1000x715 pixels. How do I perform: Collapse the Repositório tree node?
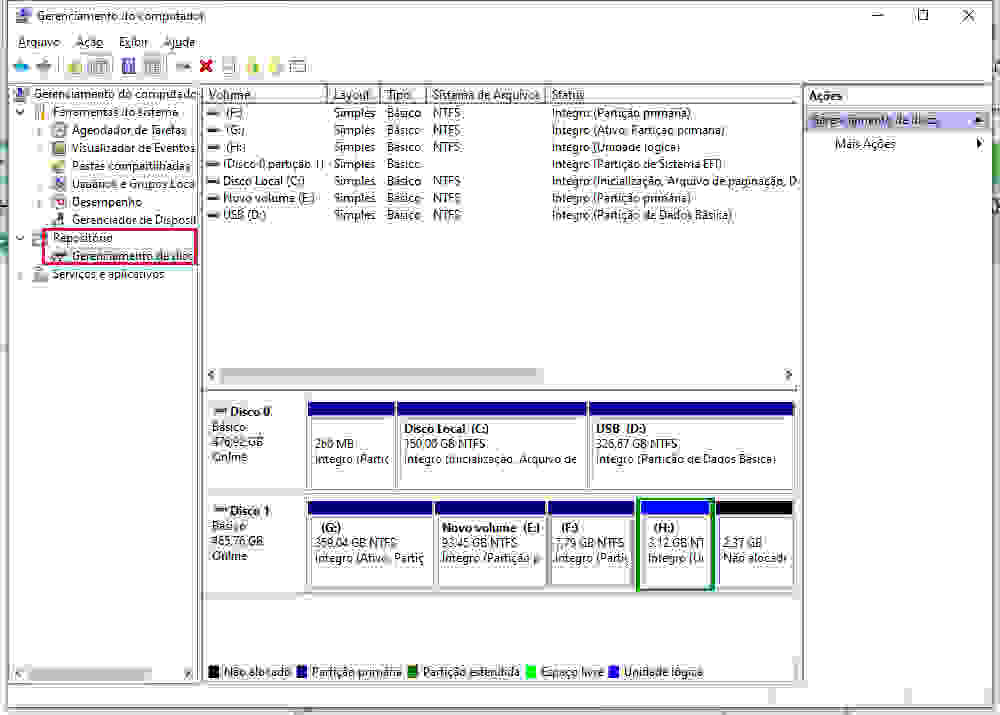tap(21, 238)
